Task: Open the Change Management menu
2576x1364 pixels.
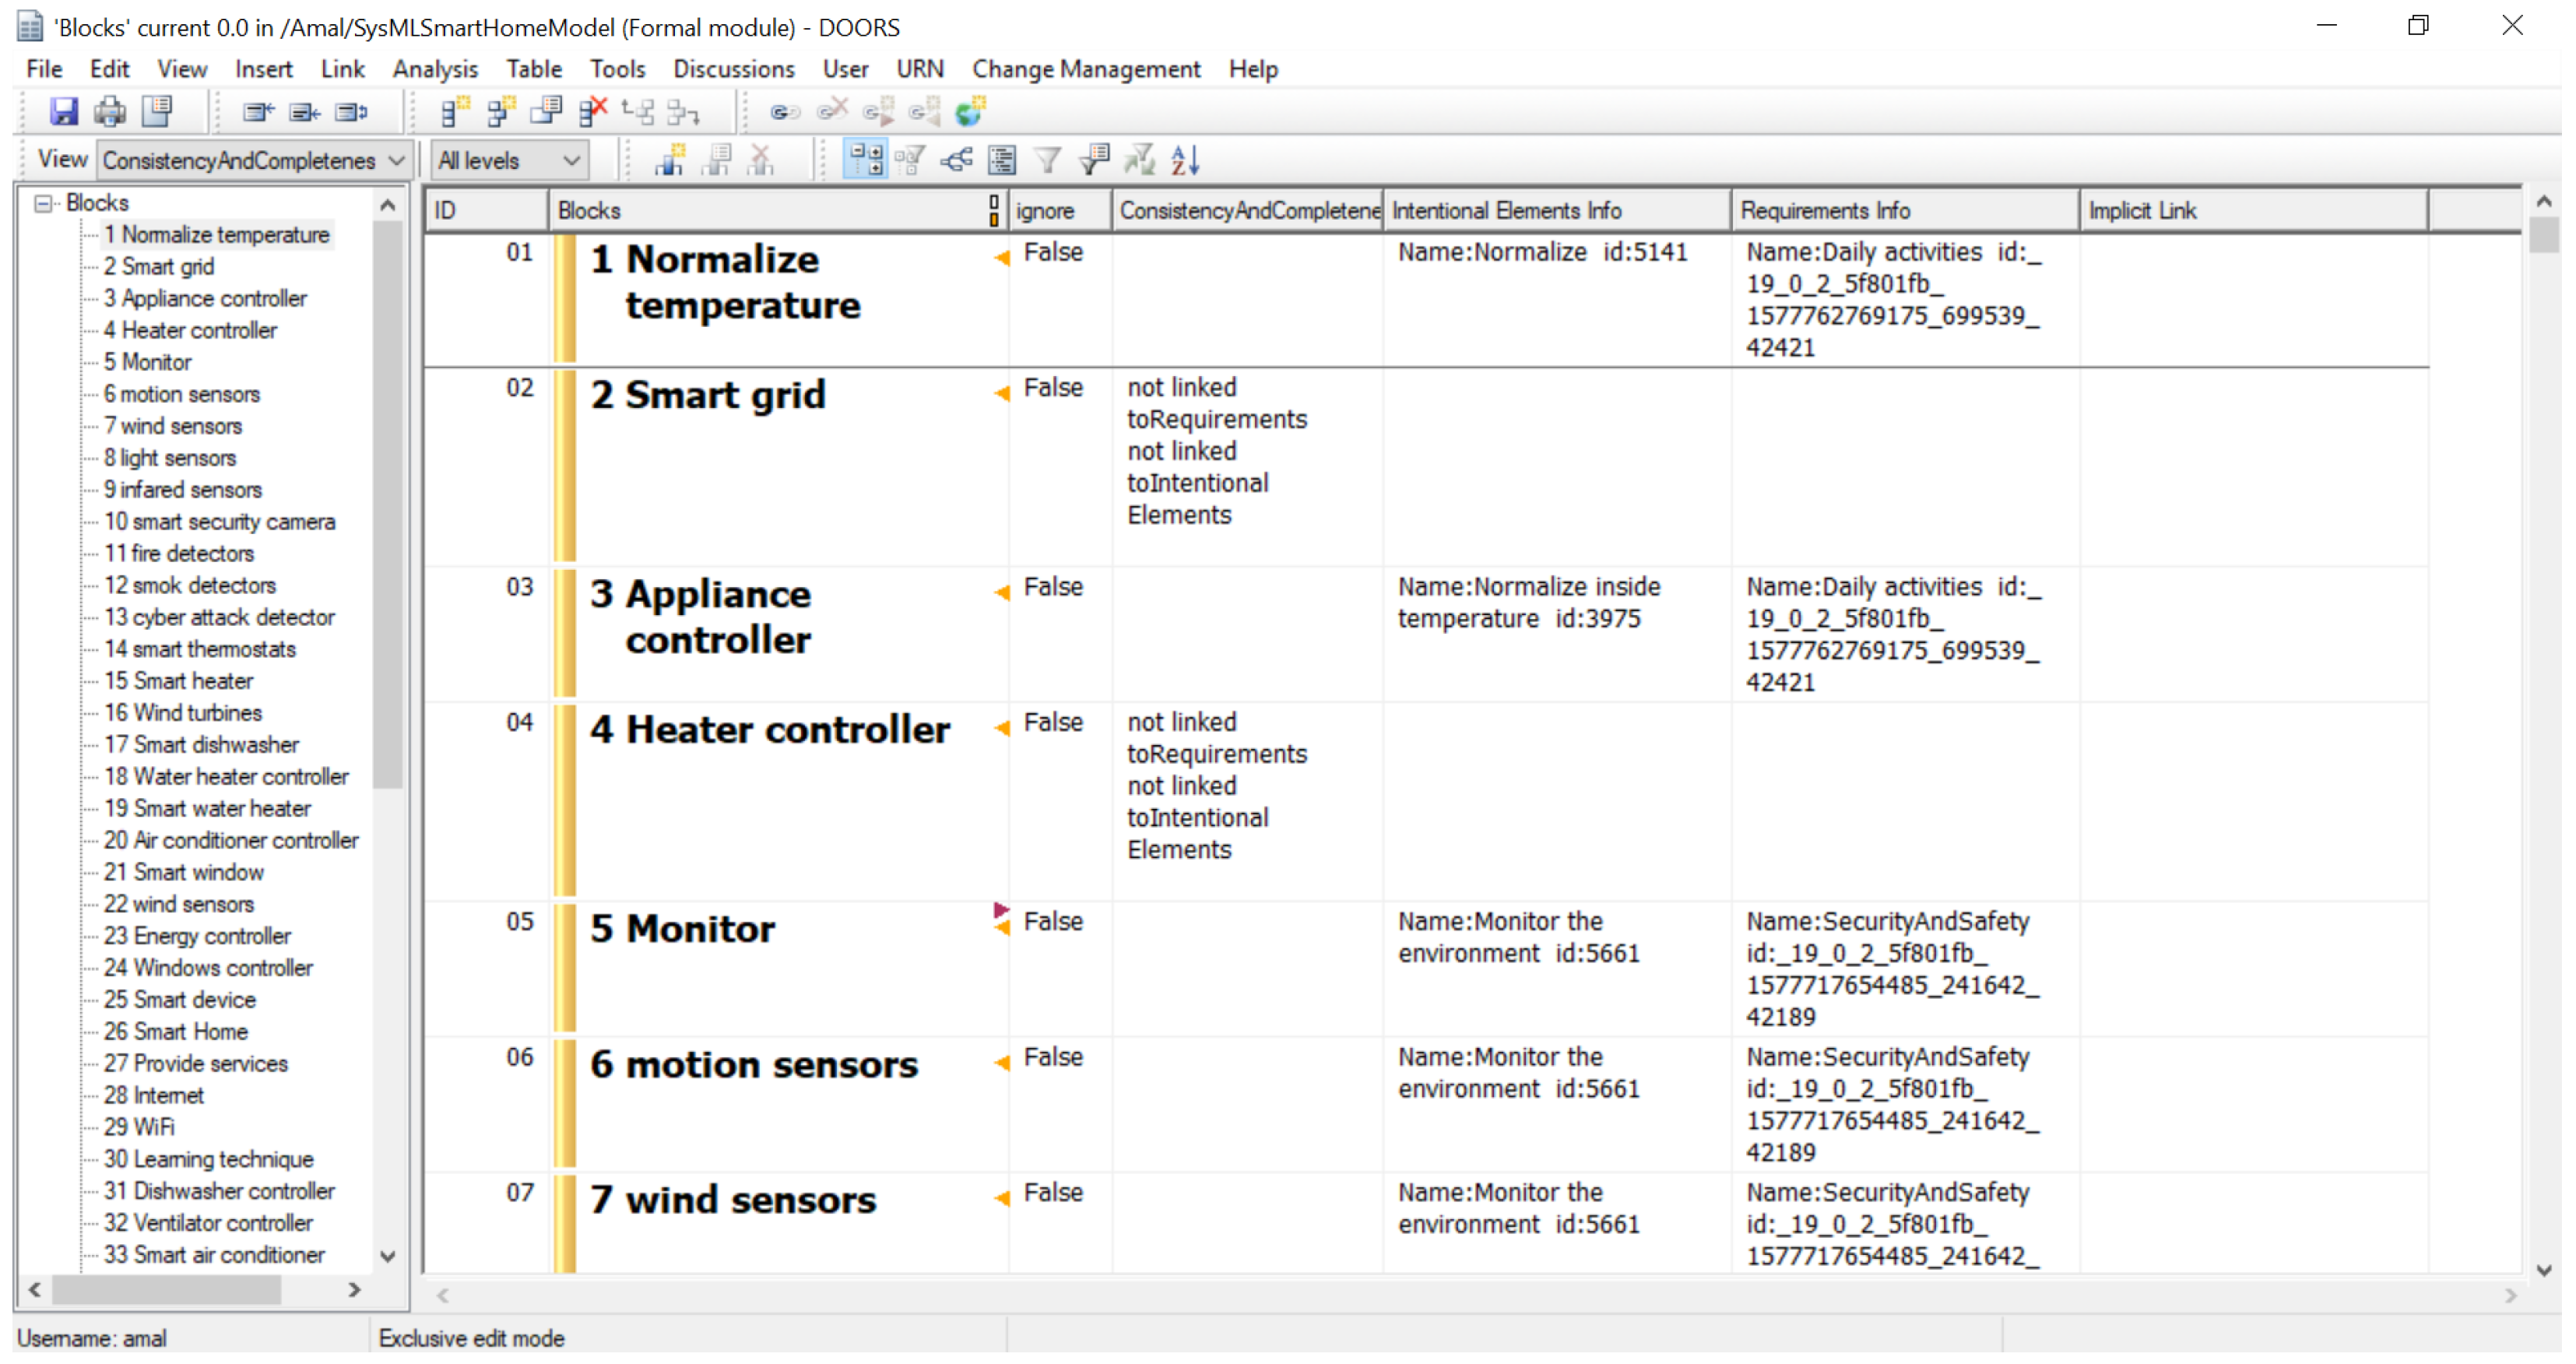Action: 1085,69
